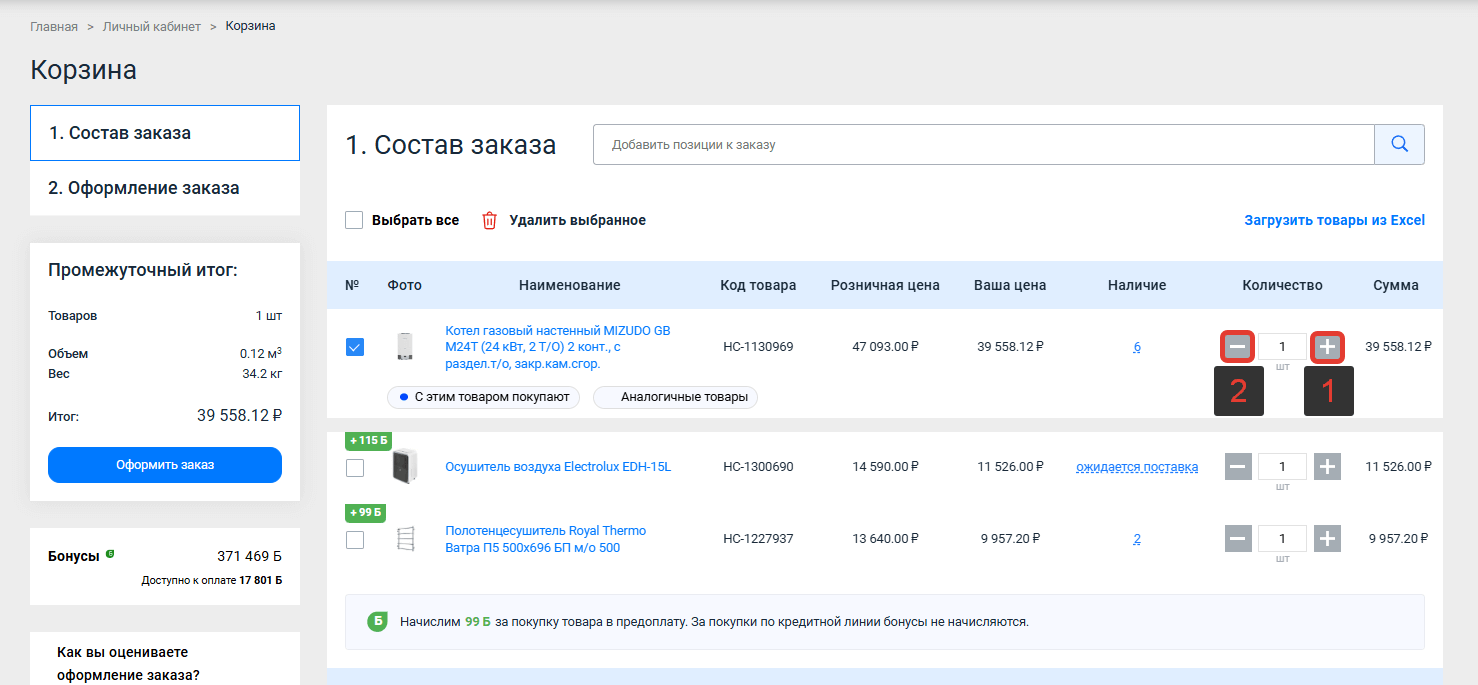Tick the Royal Thermo towel dryer checkbox
The width and height of the screenshot is (1478, 685).
(x=355, y=540)
